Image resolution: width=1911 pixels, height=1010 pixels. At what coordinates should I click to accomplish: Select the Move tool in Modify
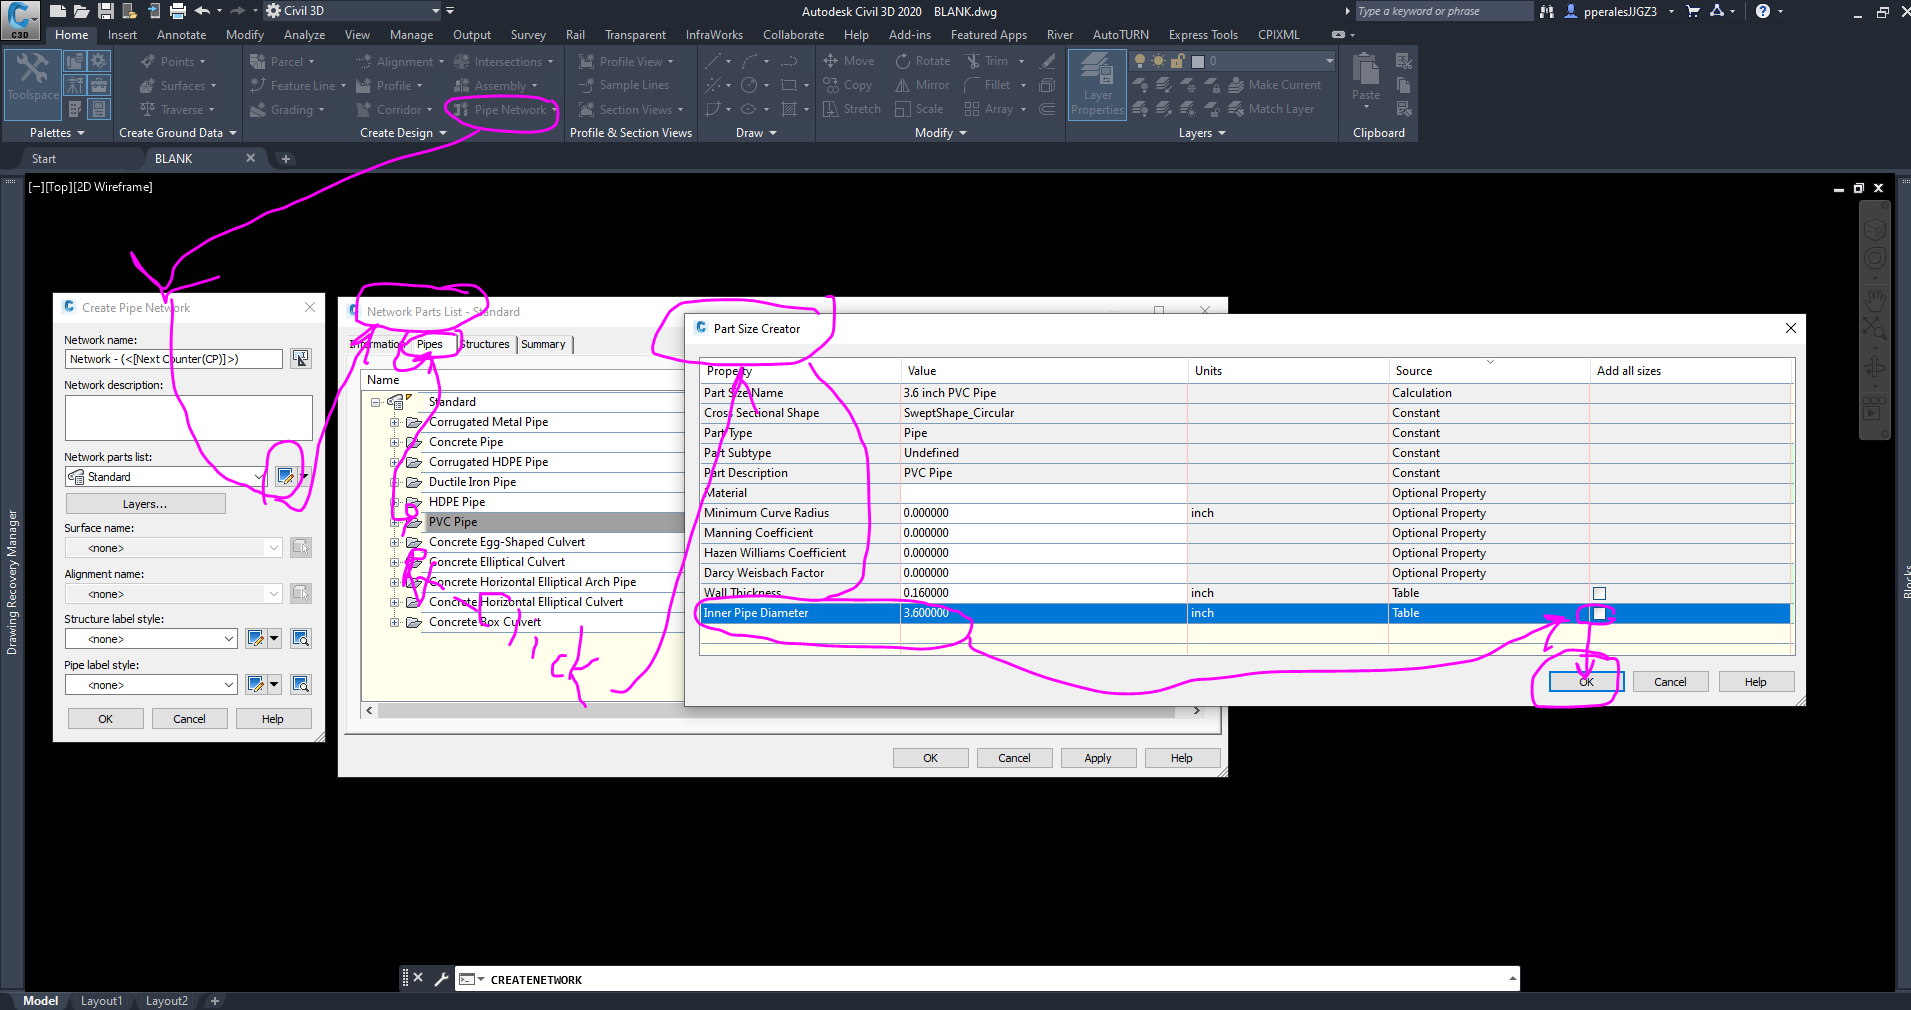(x=848, y=61)
